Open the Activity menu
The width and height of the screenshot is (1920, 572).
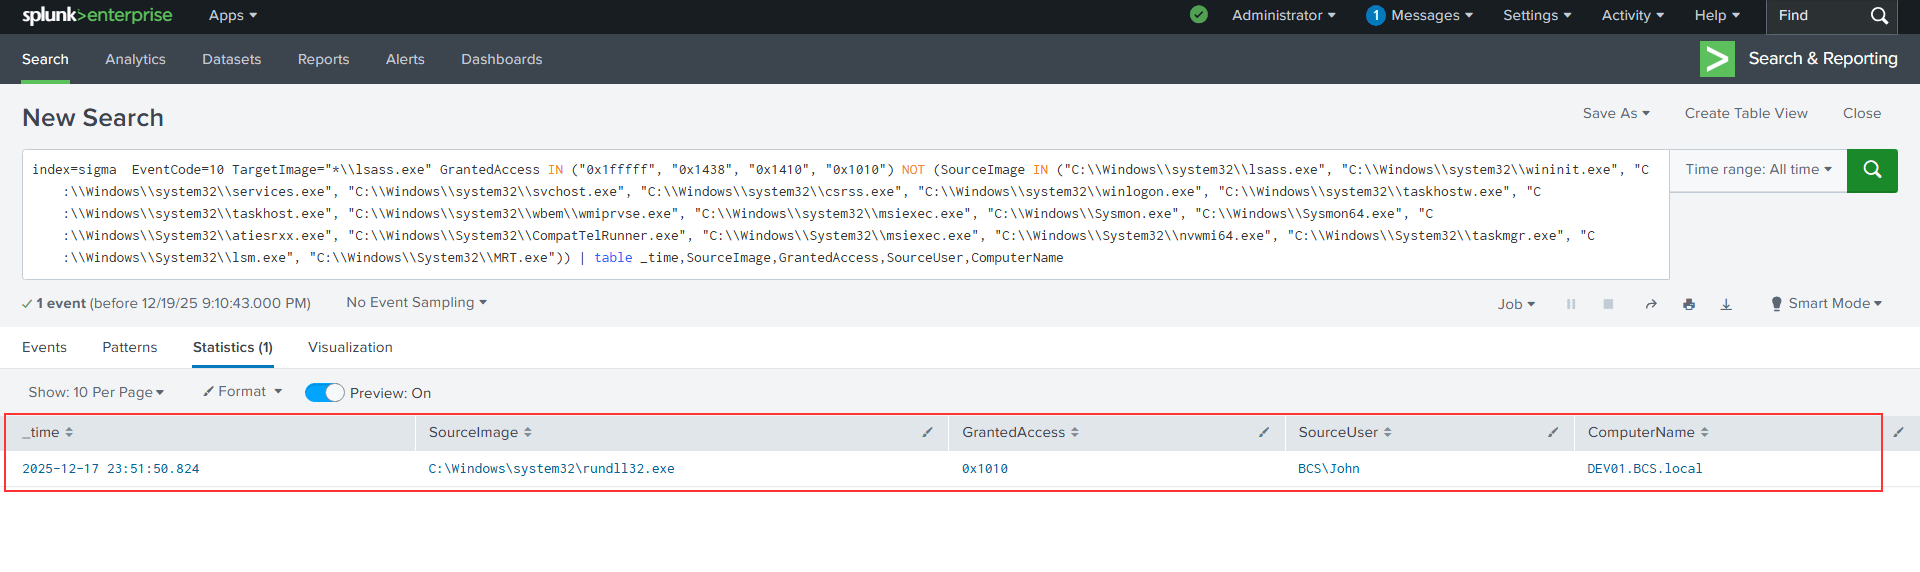tap(1632, 15)
